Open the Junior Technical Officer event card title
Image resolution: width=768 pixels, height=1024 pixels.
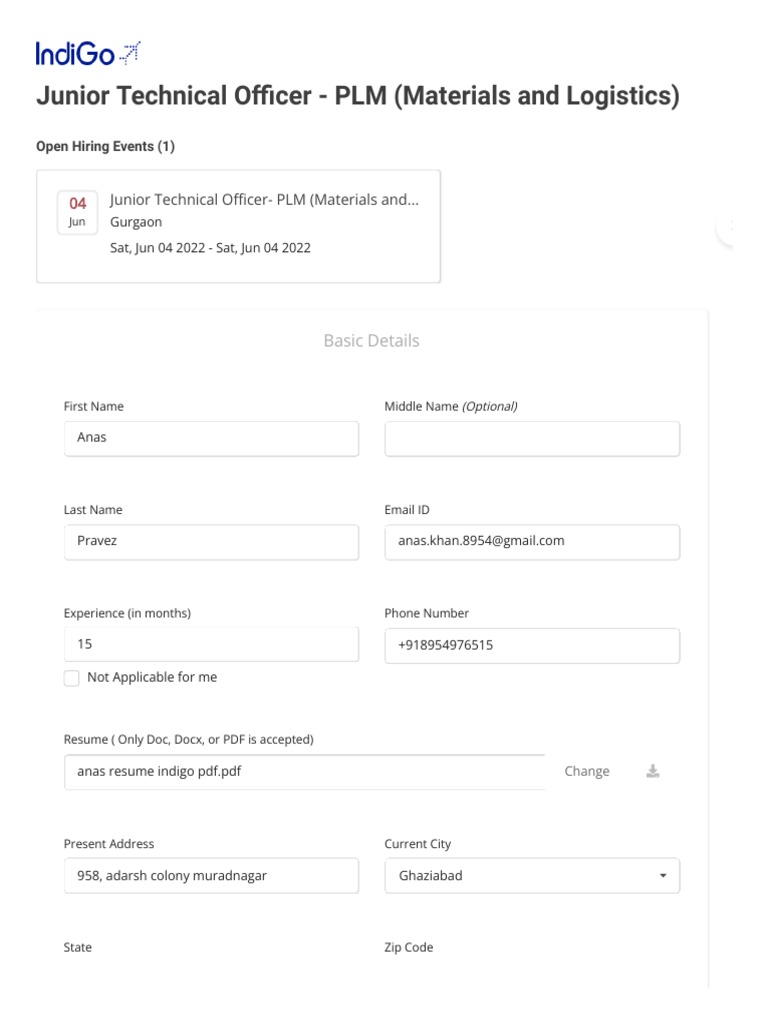click(264, 200)
